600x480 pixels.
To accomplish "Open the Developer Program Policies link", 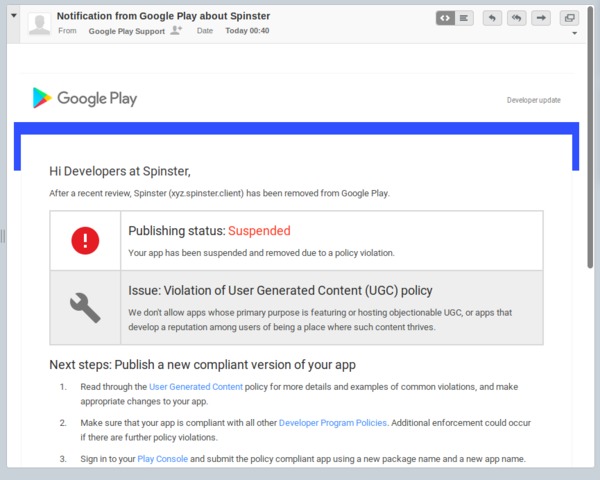I will (333, 423).
